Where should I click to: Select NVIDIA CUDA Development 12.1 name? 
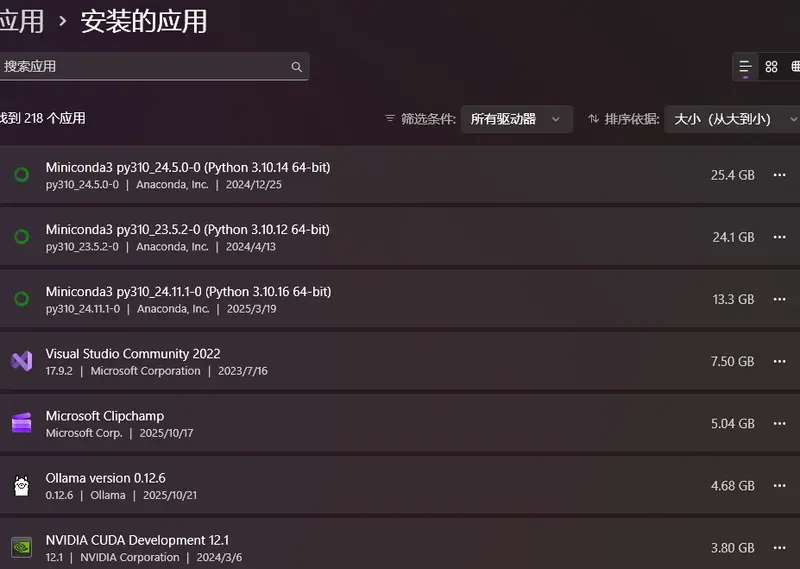click(x=137, y=540)
